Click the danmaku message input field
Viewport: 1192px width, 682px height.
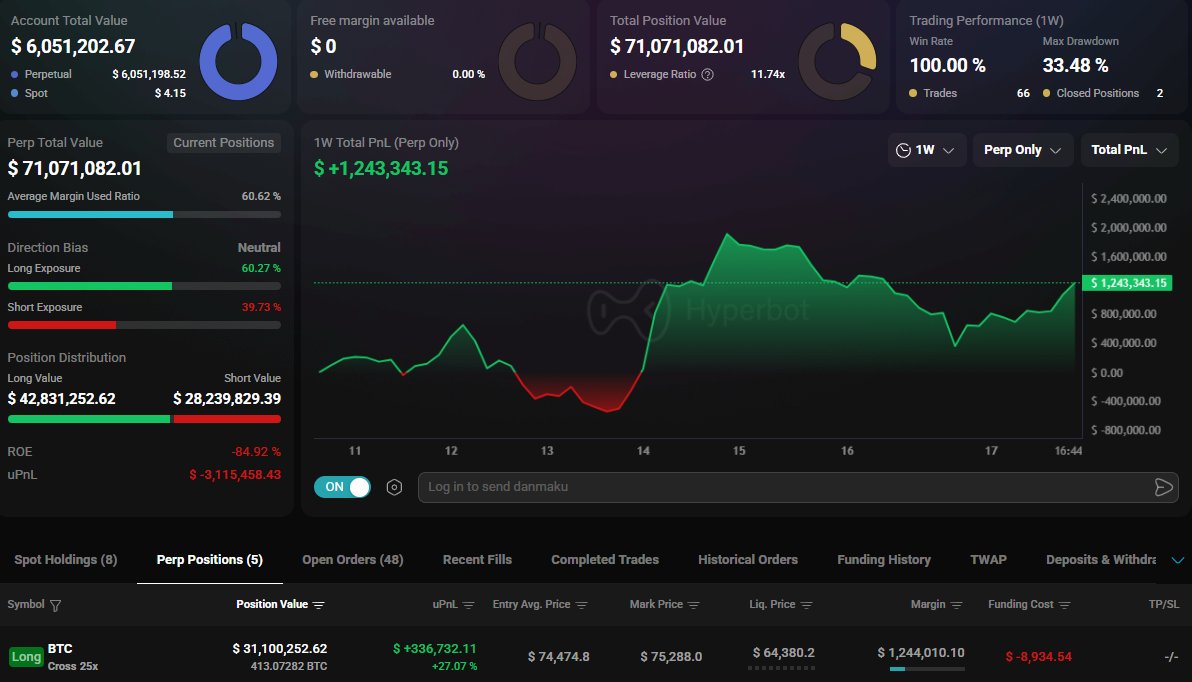click(780, 487)
